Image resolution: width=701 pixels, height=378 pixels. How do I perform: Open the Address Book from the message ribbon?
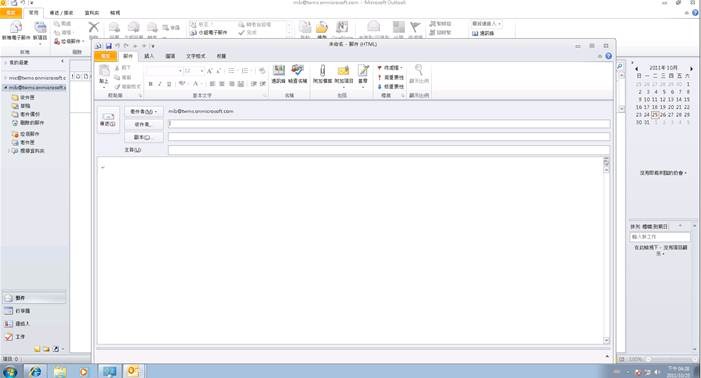pos(279,74)
